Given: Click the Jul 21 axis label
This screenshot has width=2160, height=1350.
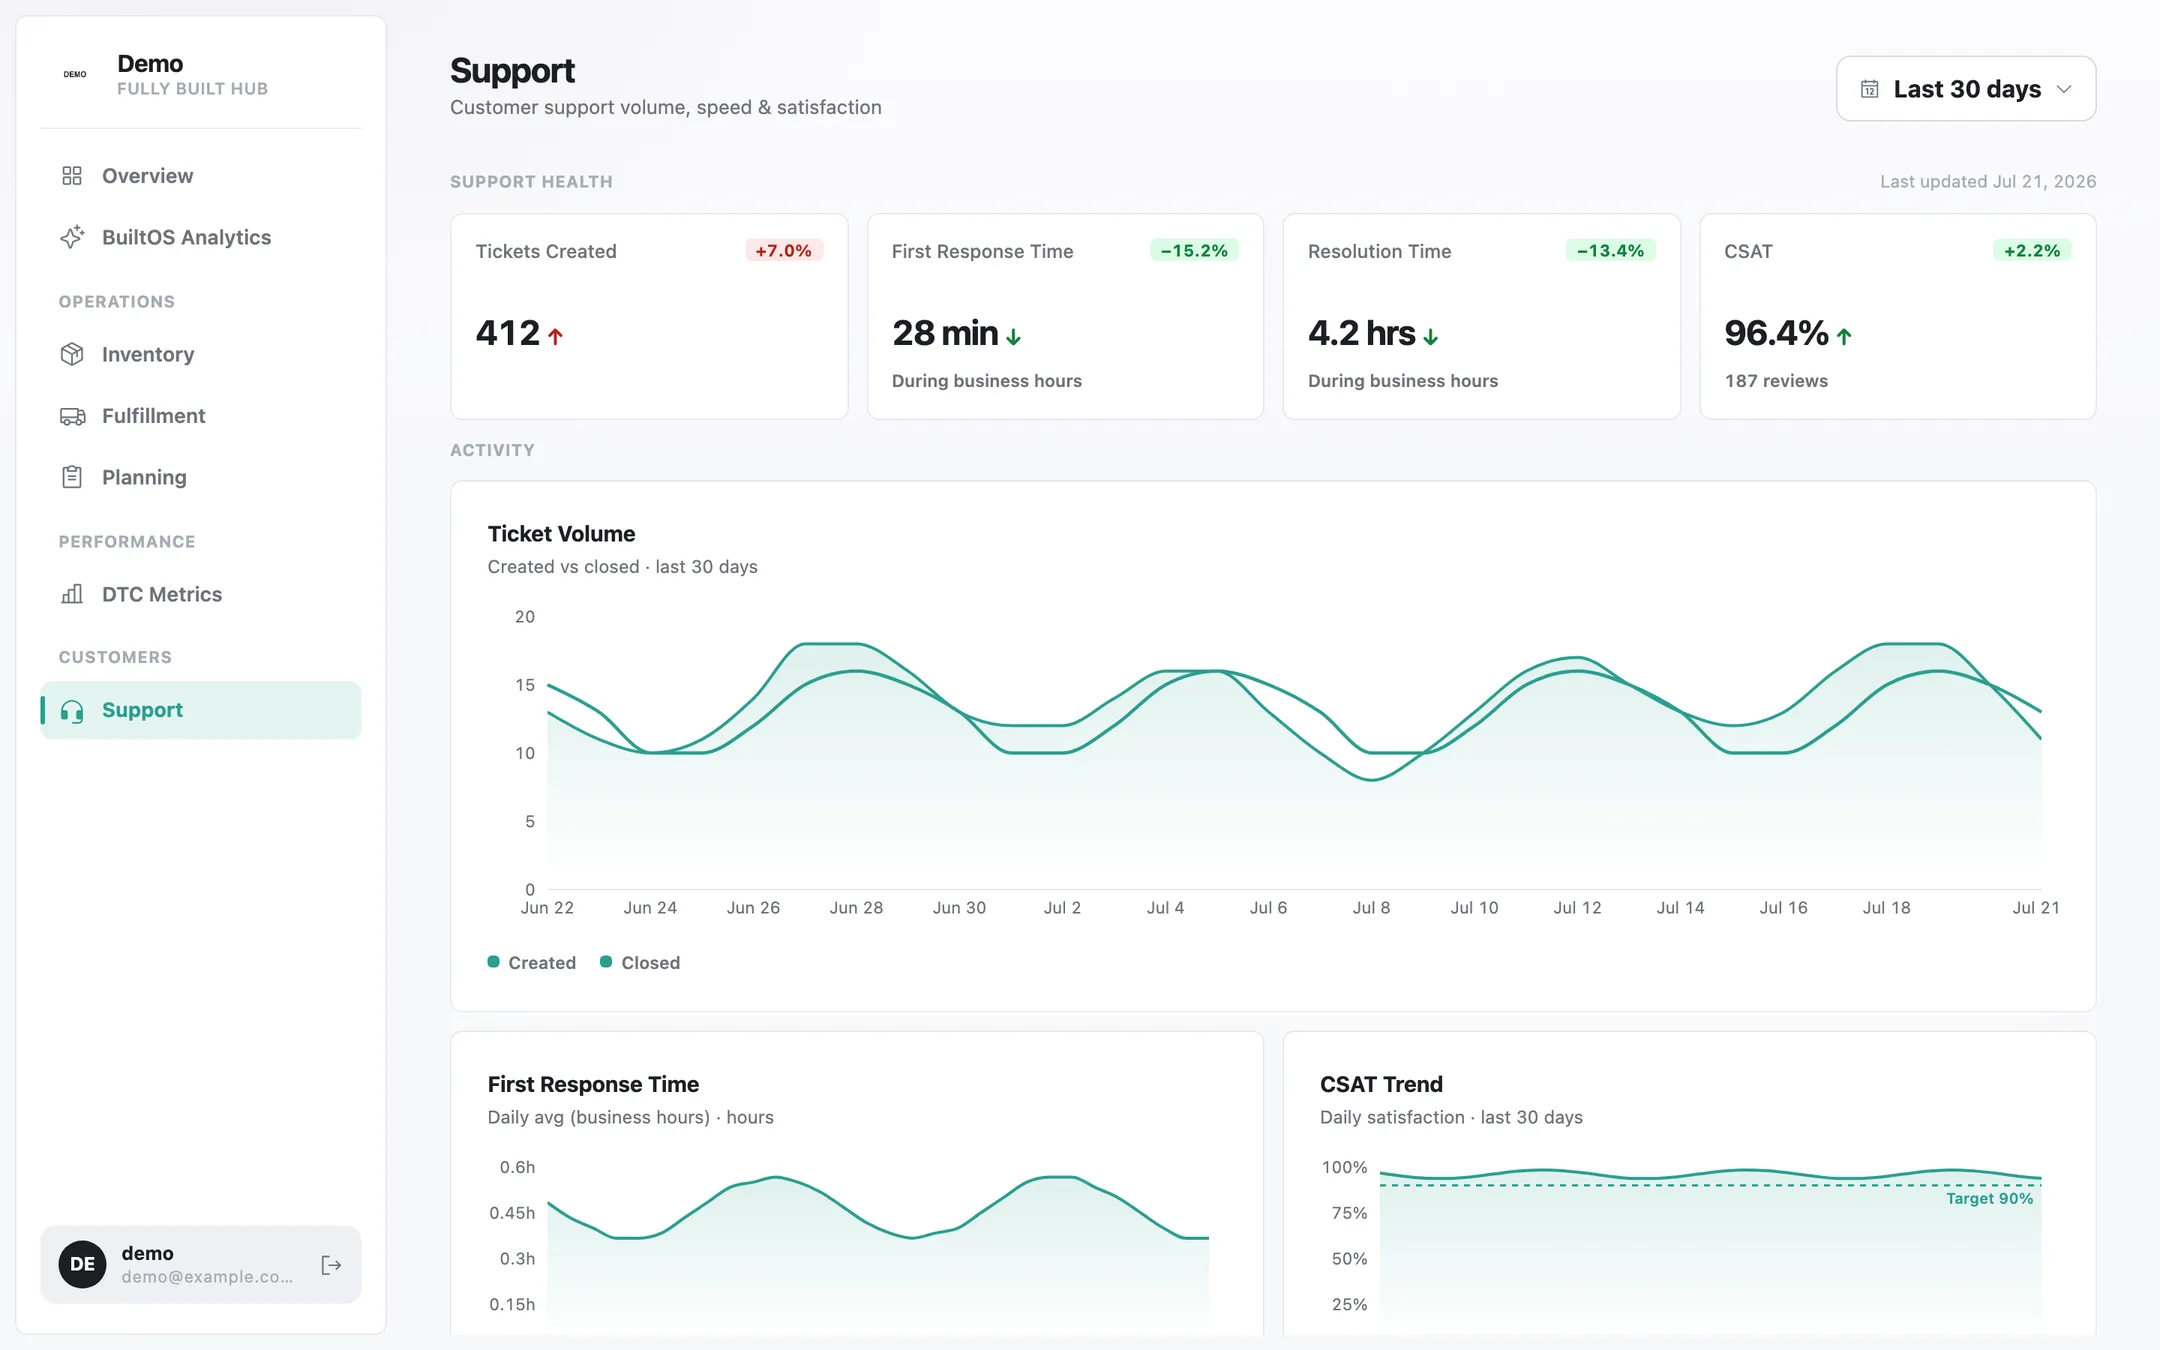Looking at the screenshot, I should [x=2036, y=908].
